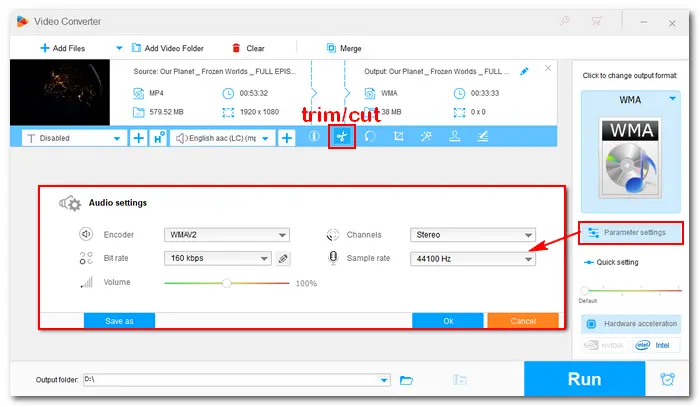The image size is (700, 407).
Task: Open the effects magic wand icon
Action: coord(426,136)
